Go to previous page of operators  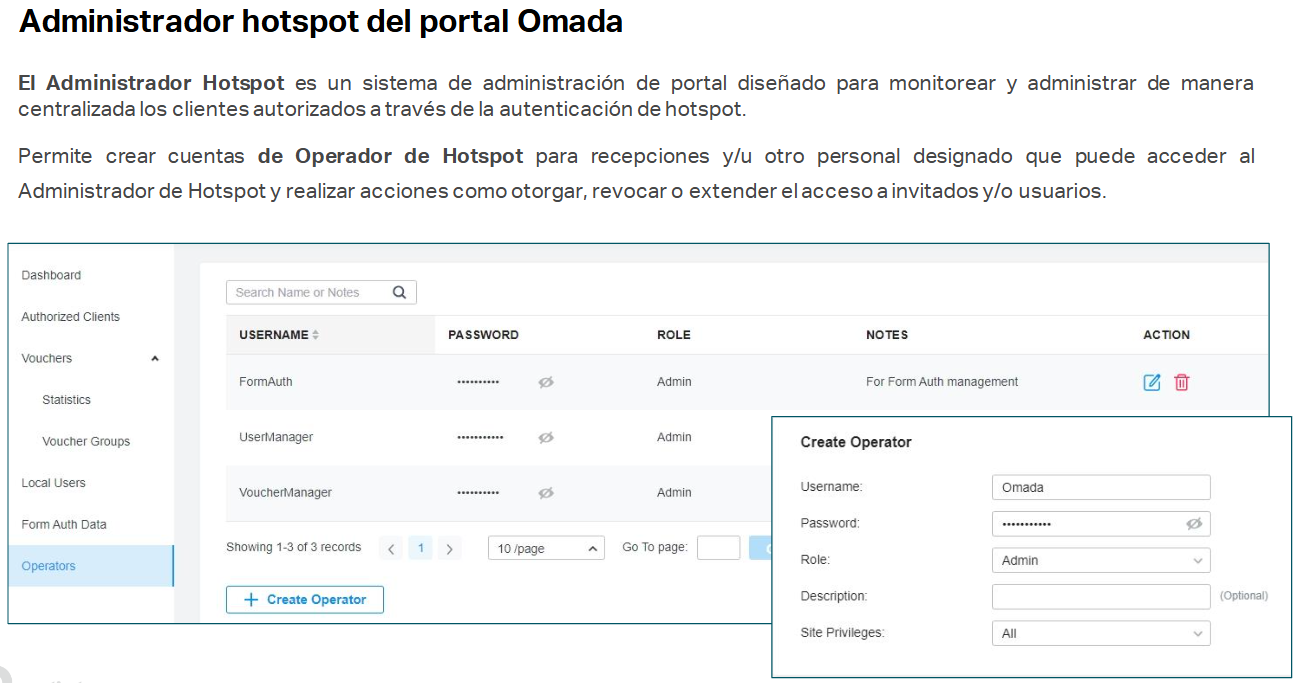click(391, 548)
